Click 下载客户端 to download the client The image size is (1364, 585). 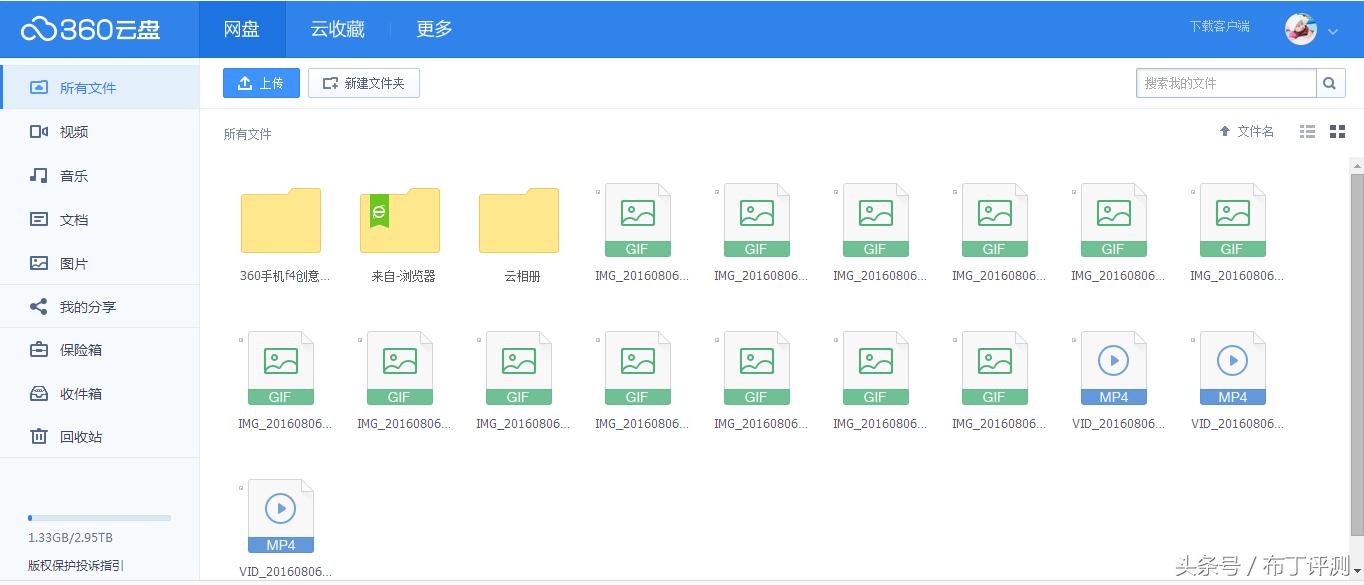click(x=1220, y=27)
